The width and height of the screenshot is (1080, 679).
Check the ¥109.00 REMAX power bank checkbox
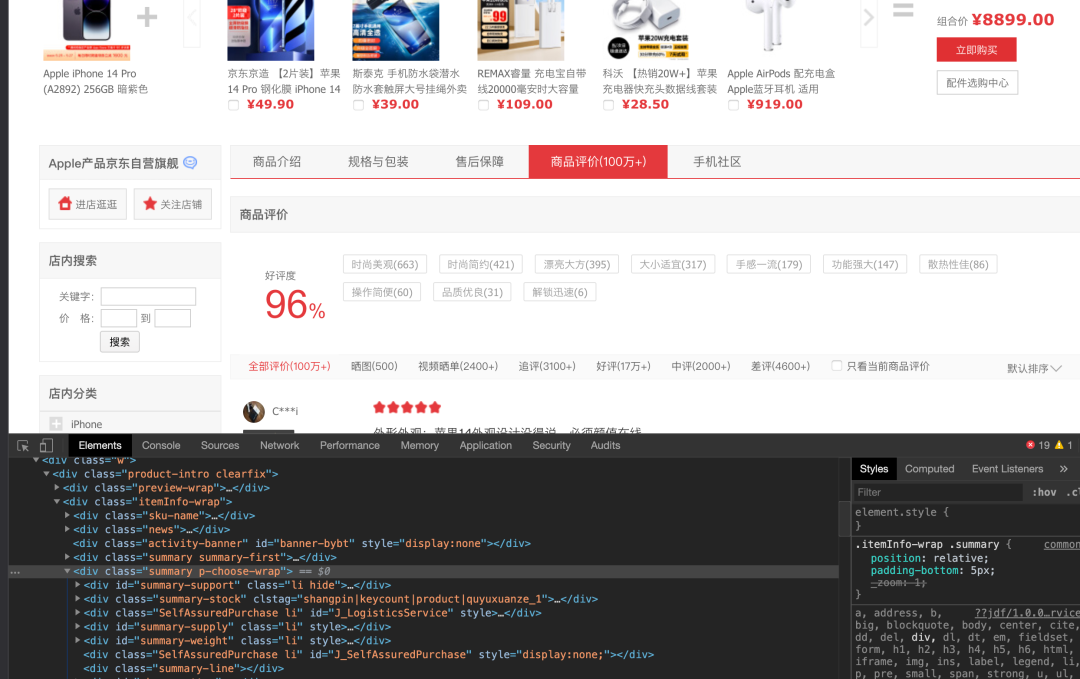[x=484, y=105]
